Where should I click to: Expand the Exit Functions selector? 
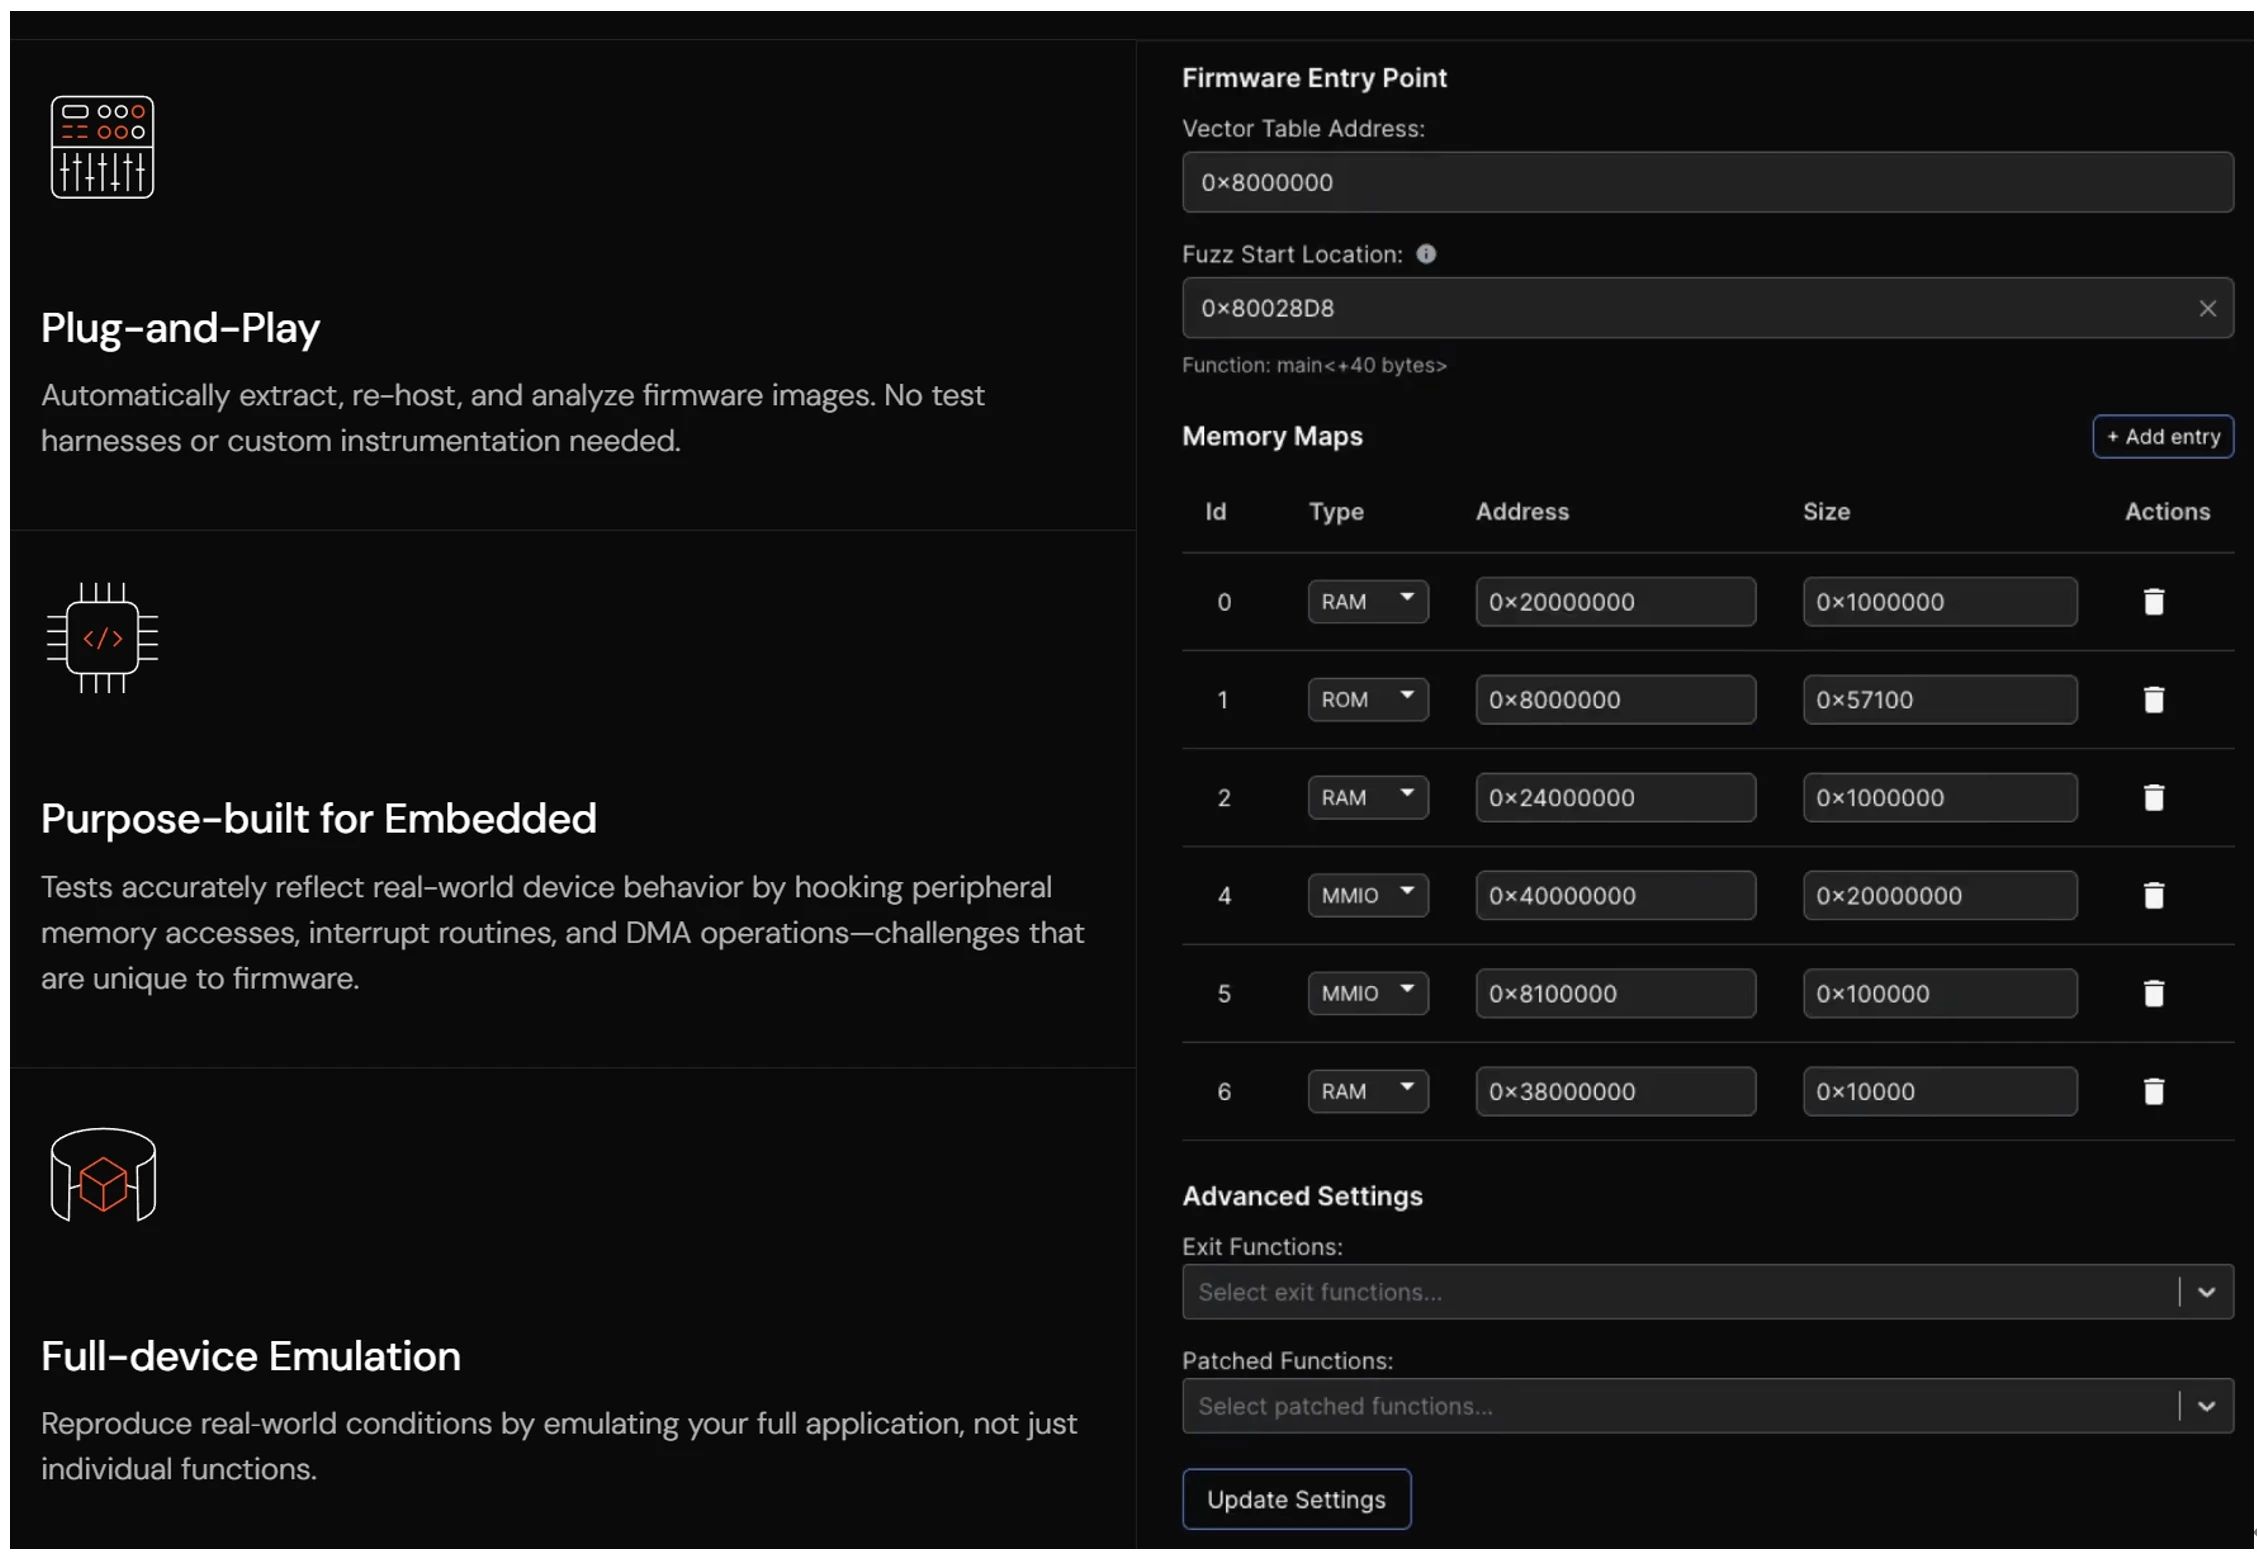pyautogui.click(x=2205, y=1292)
